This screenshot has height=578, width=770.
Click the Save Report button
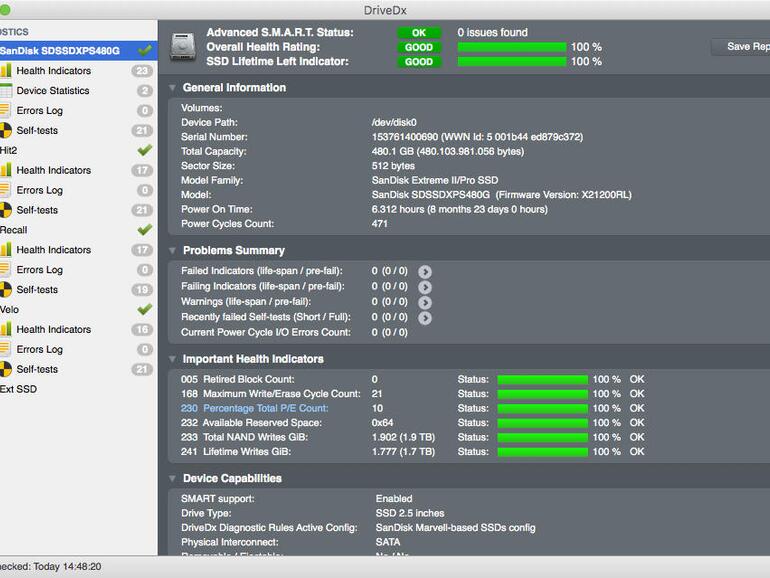point(741,47)
